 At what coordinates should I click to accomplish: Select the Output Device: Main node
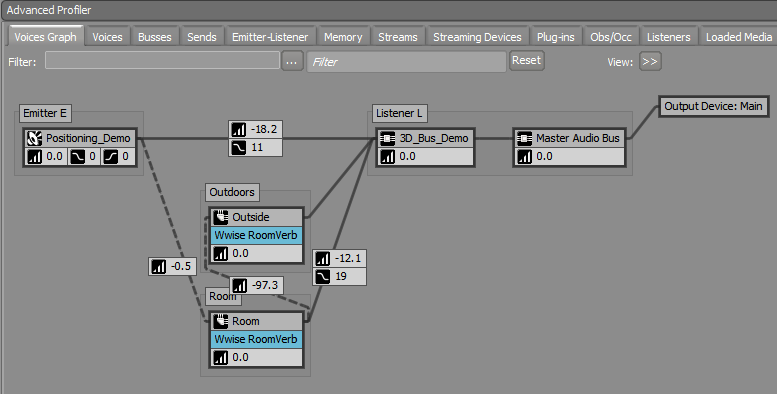tap(713, 107)
